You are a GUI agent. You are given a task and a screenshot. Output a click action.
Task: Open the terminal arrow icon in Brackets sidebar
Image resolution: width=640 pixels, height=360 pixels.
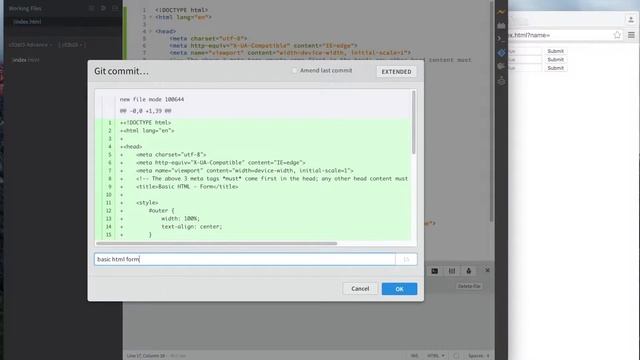point(500,38)
